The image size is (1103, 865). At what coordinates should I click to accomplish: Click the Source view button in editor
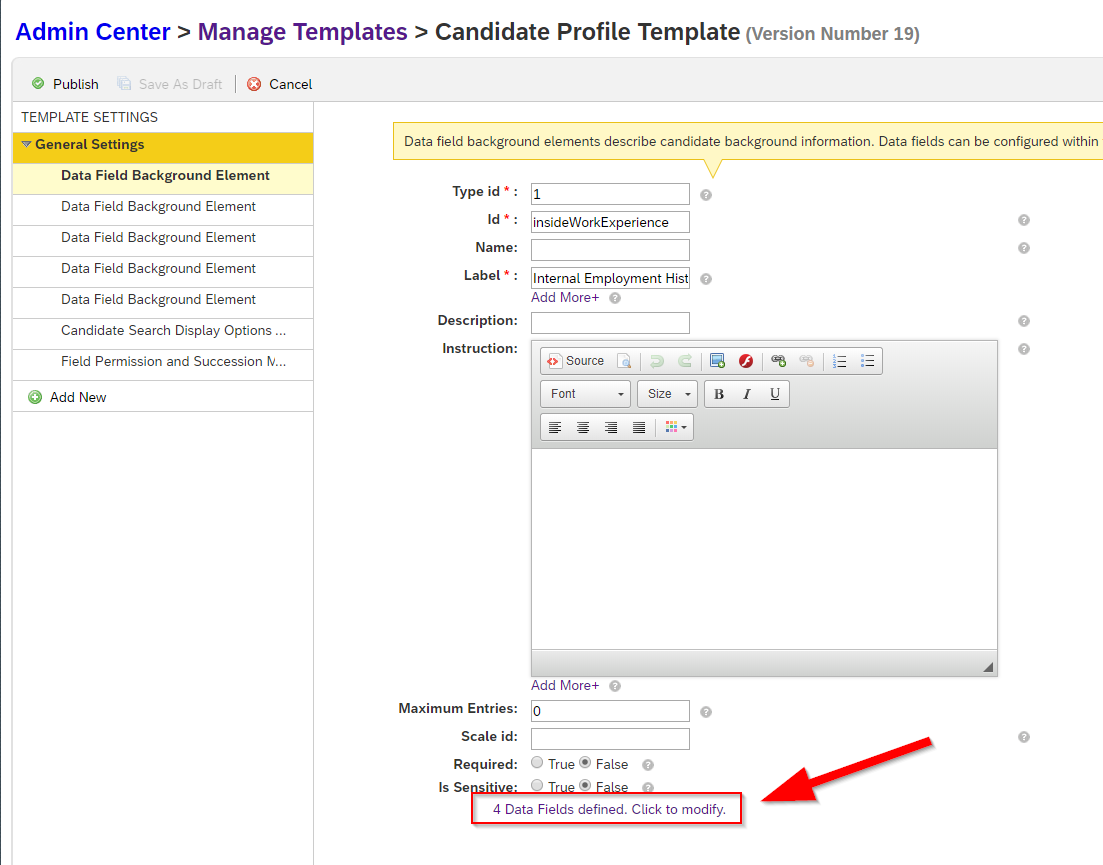point(575,361)
